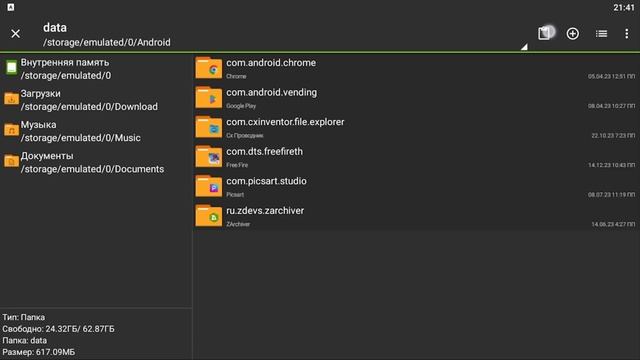Open the list view options icon

click(601, 33)
